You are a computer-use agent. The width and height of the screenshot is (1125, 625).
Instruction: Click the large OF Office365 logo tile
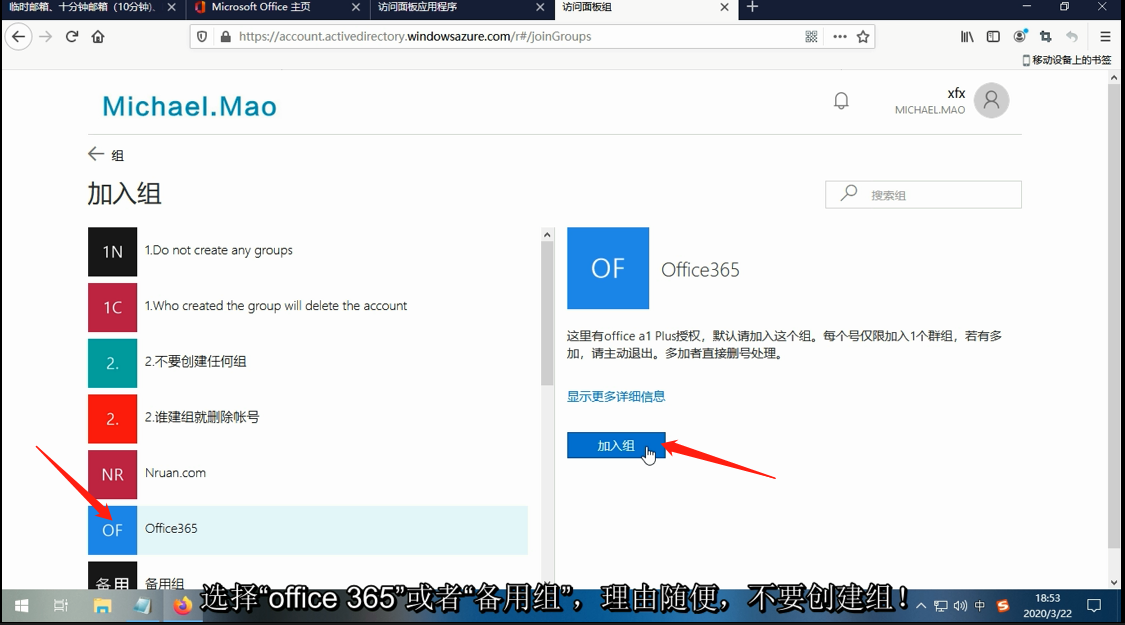(608, 268)
